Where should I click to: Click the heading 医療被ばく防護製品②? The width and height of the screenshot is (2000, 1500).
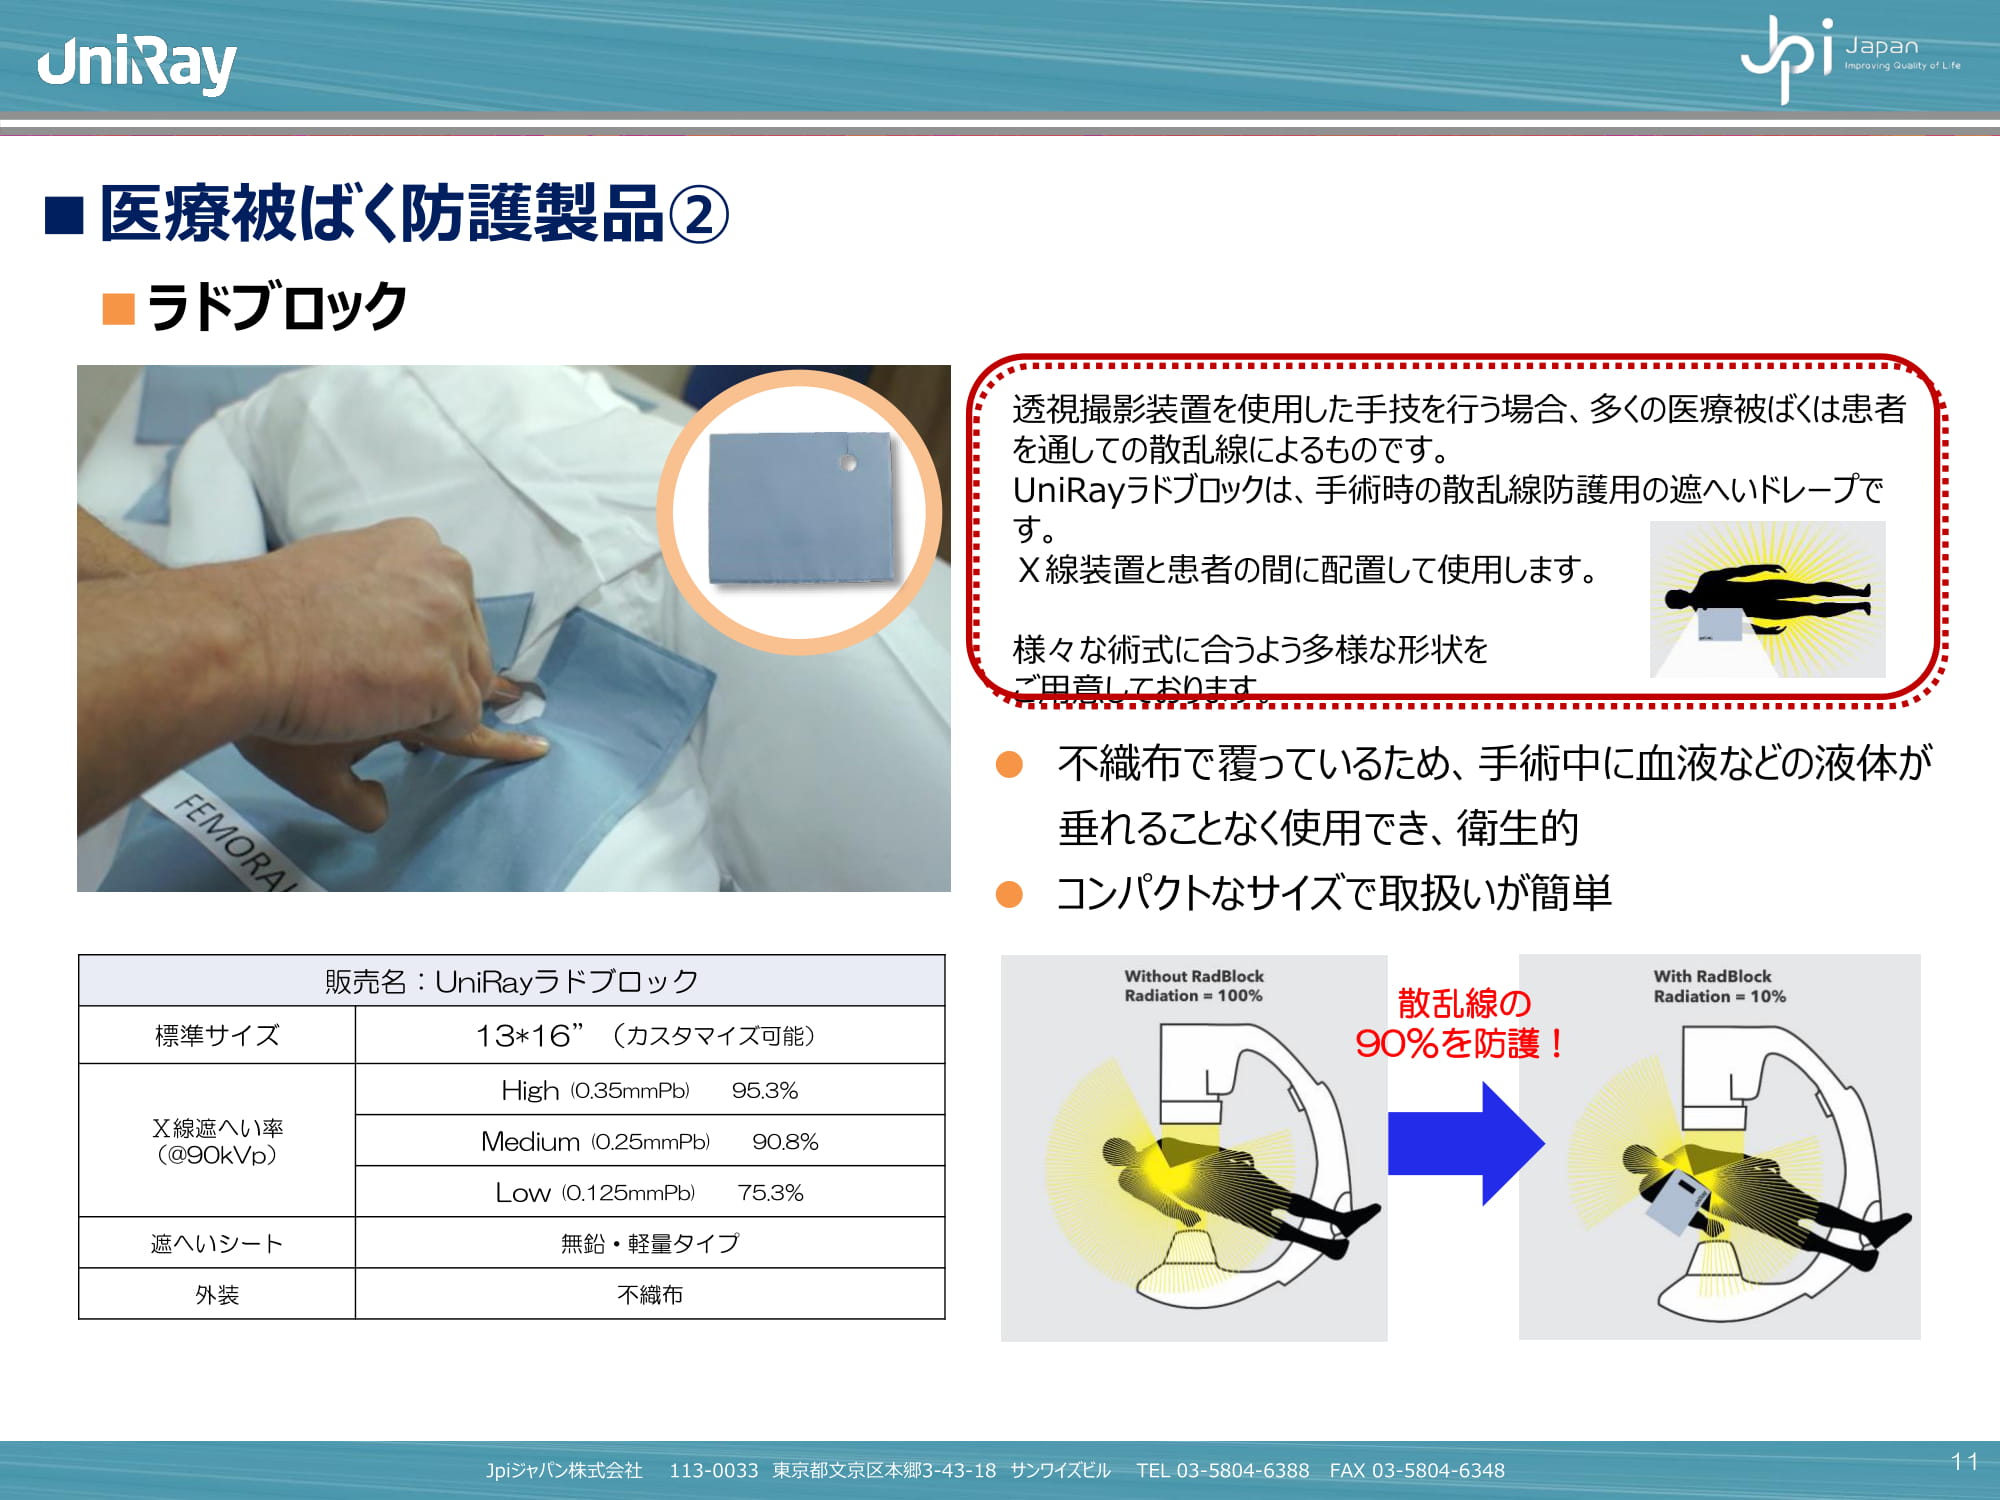413,214
